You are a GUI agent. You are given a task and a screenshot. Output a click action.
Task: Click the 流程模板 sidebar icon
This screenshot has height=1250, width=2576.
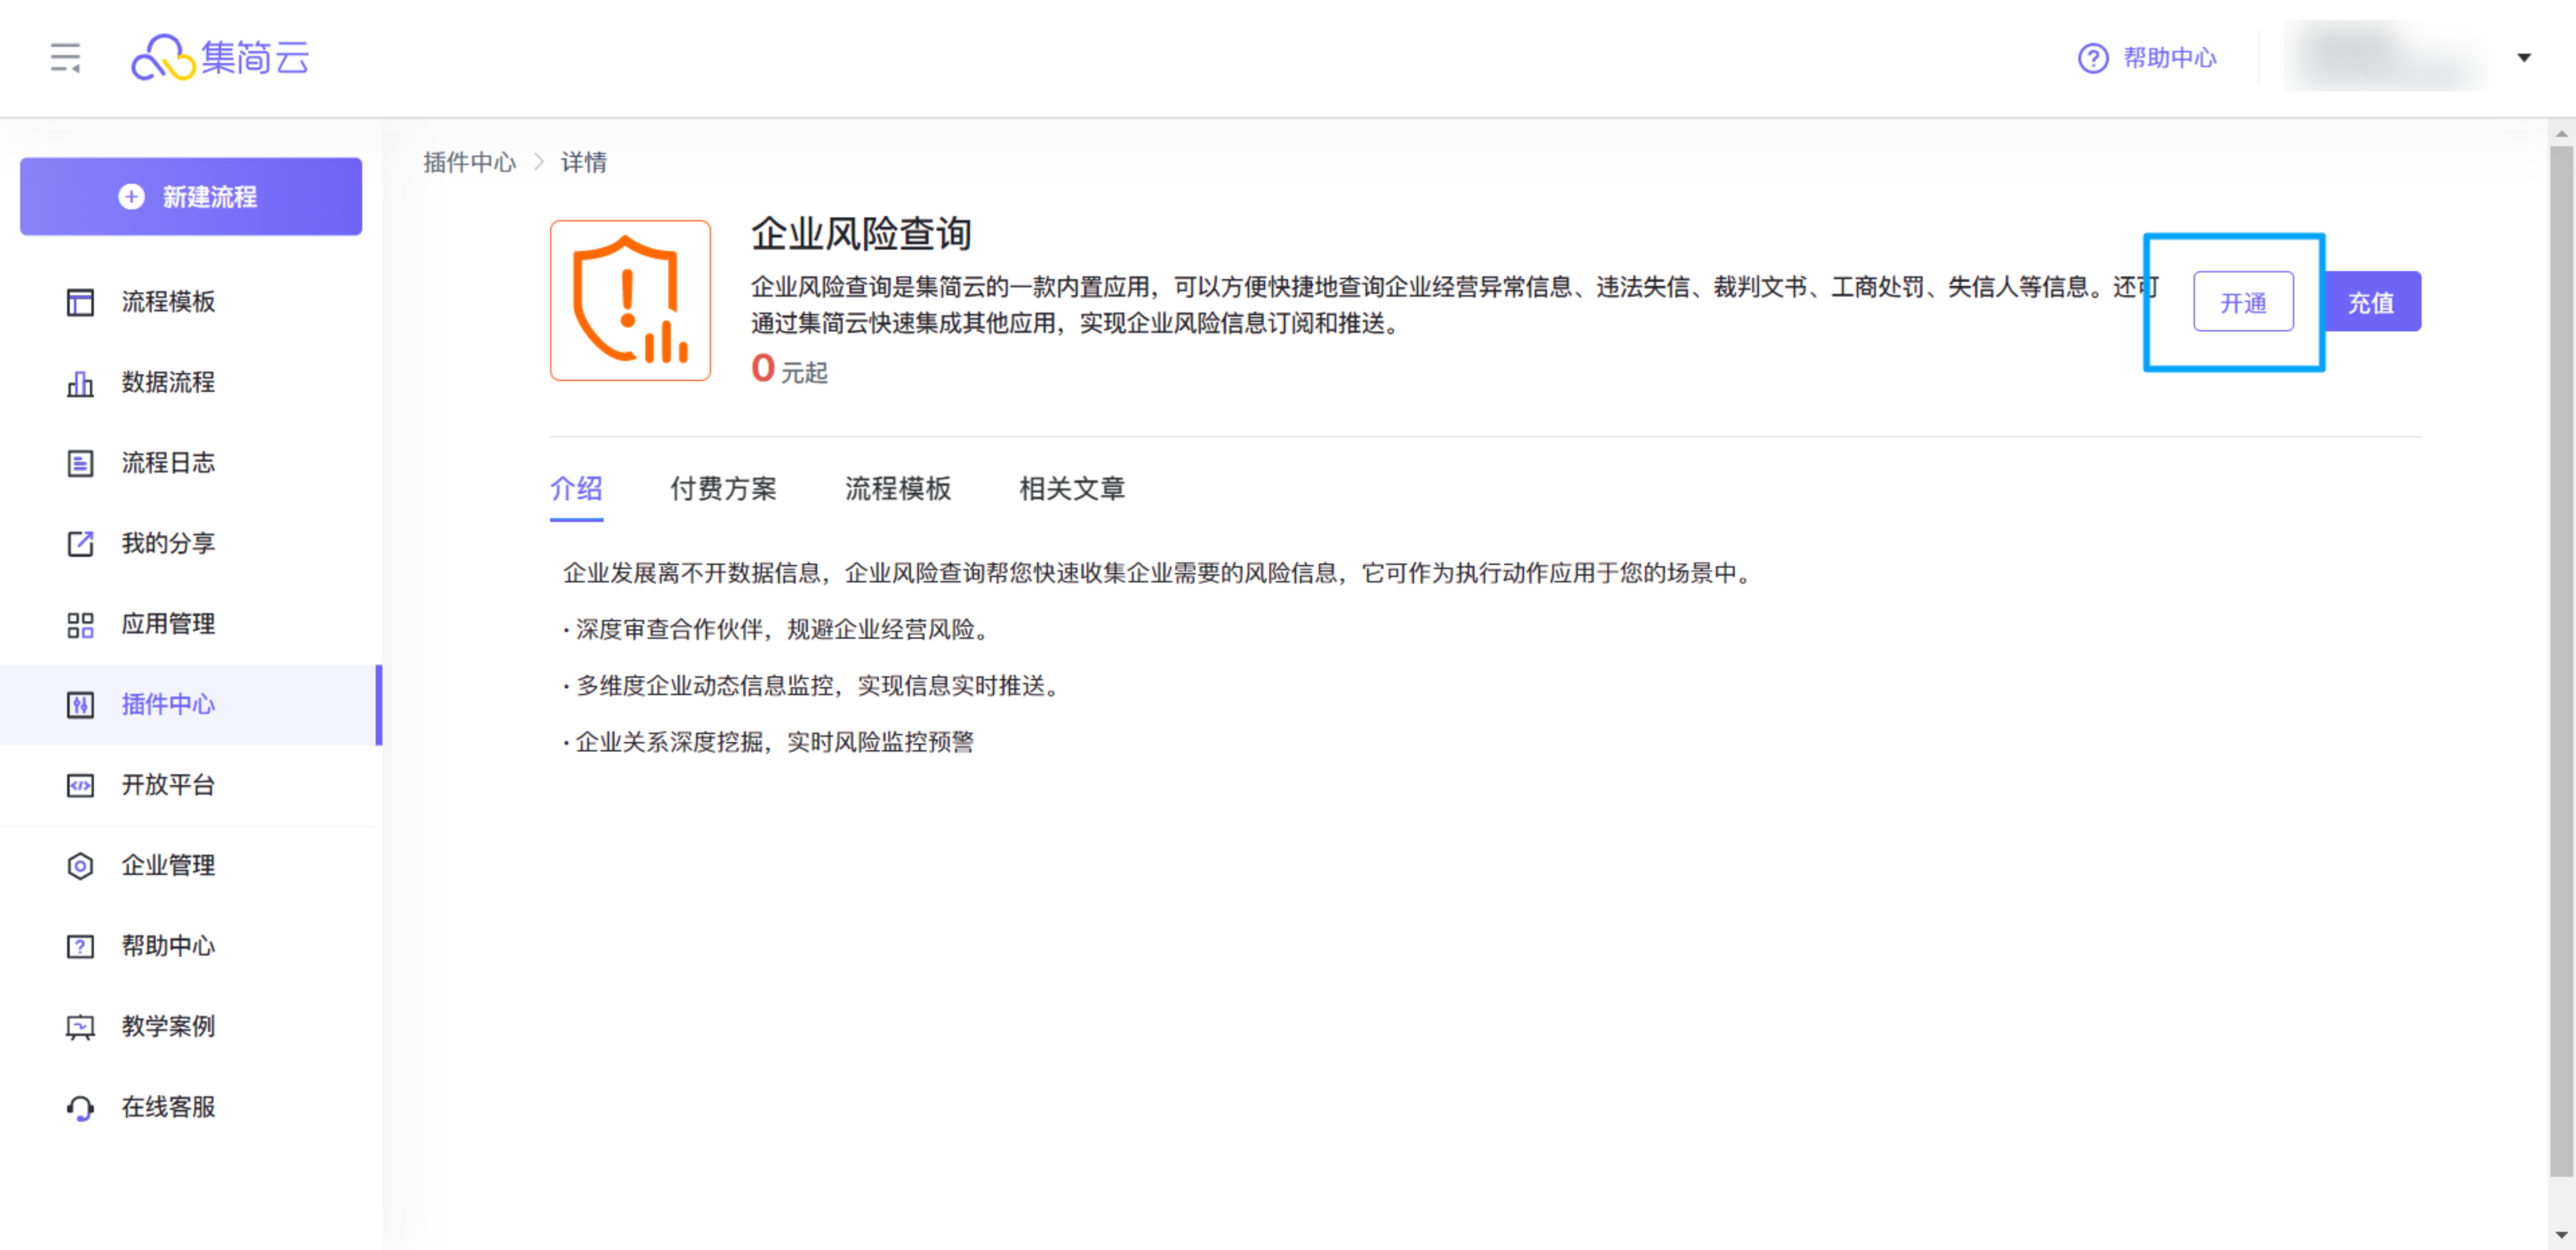click(x=80, y=302)
